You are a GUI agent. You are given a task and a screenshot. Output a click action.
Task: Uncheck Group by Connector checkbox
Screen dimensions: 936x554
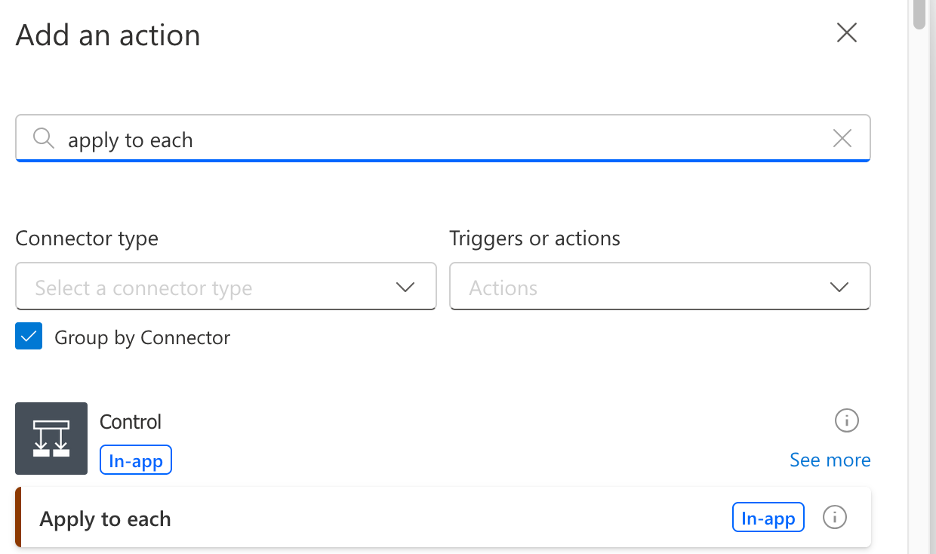(29, 336)
